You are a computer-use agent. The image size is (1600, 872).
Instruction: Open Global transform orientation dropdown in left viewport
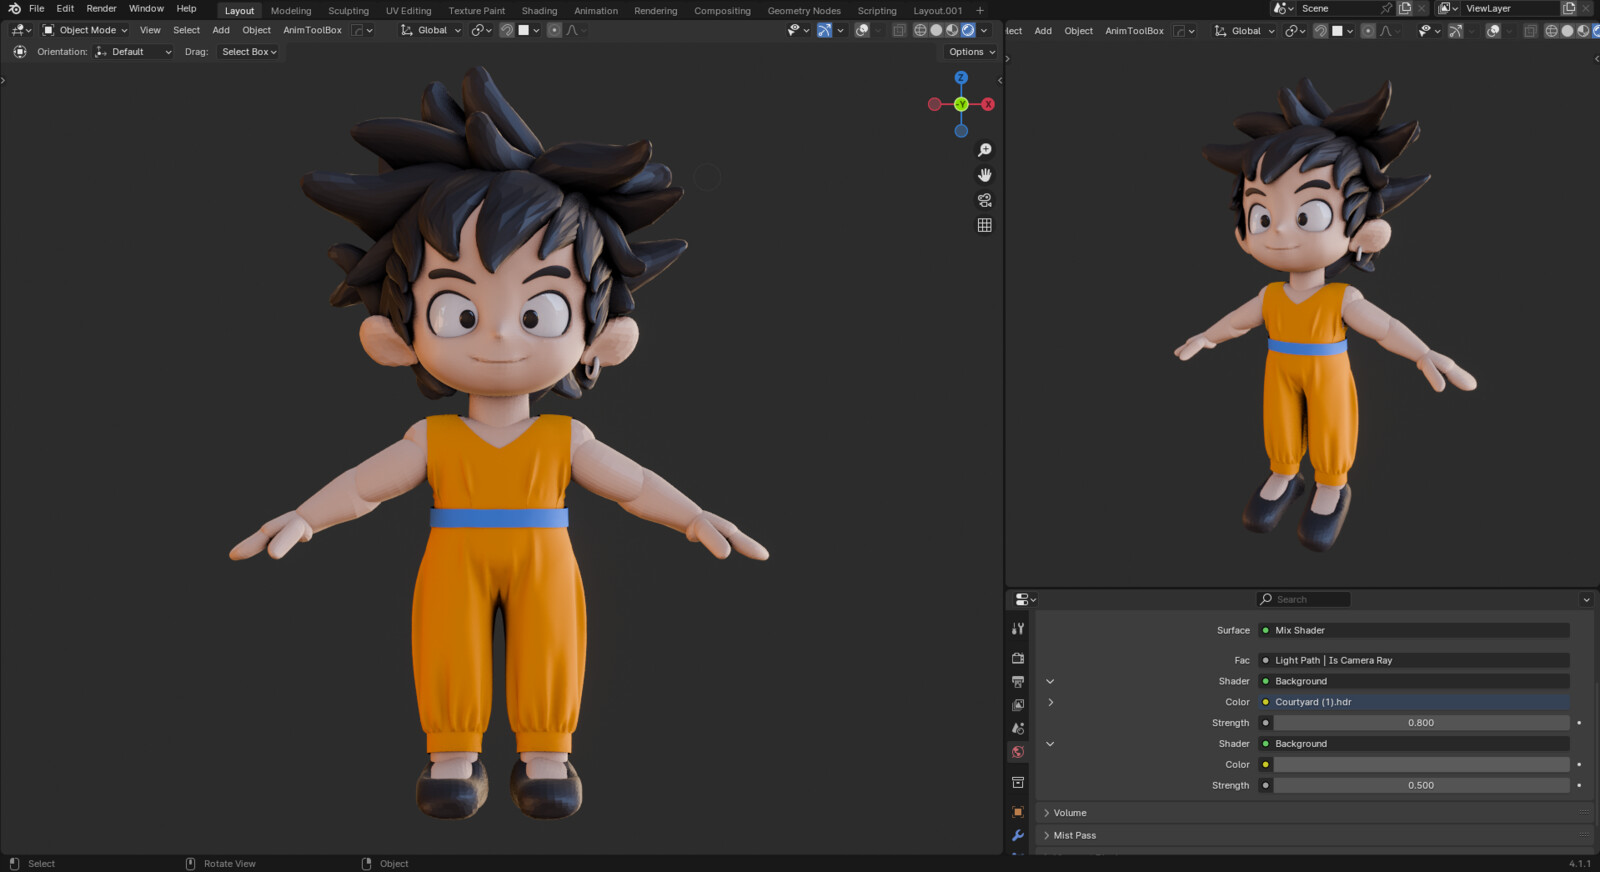431,30
